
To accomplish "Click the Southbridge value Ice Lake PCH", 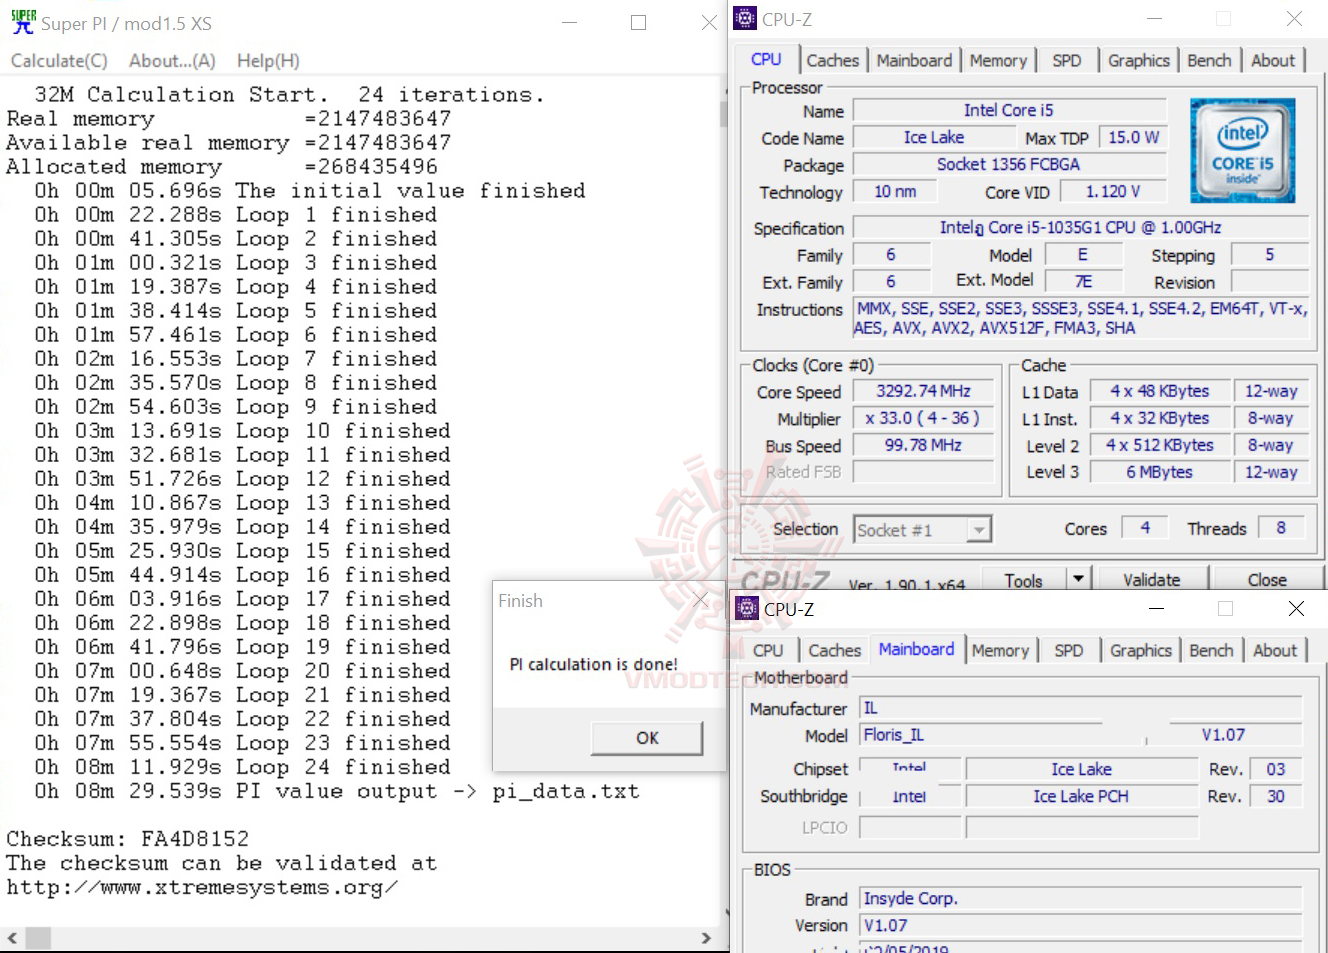I will tap(1081, 796).
